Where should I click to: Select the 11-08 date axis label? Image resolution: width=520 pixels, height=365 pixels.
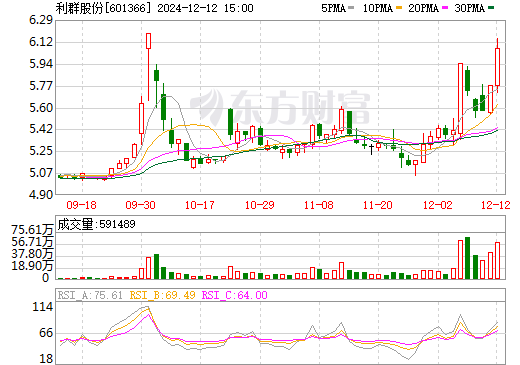click(x=319, y=205)
